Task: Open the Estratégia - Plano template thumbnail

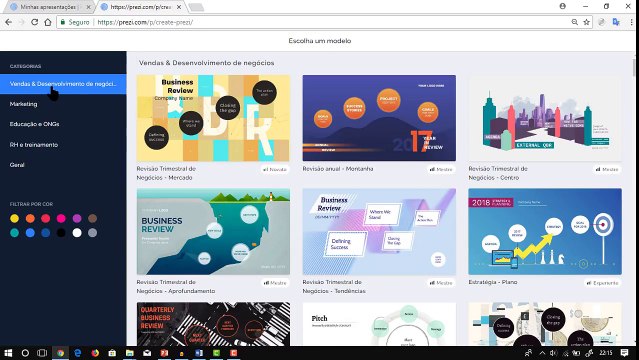Action: pyautogui.click(x=545, y=231)
